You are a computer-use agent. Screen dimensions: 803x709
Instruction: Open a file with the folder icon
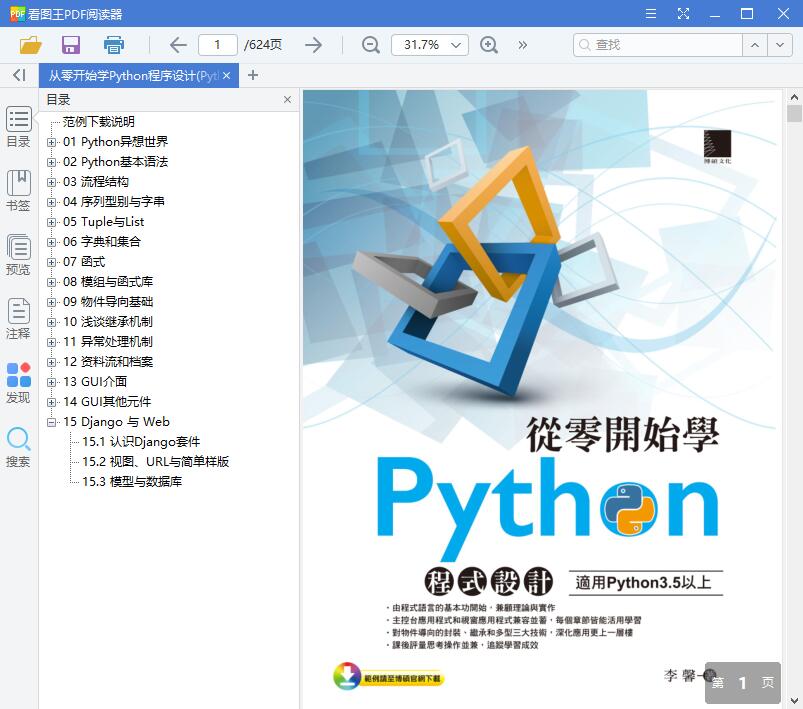click(29, 45)
